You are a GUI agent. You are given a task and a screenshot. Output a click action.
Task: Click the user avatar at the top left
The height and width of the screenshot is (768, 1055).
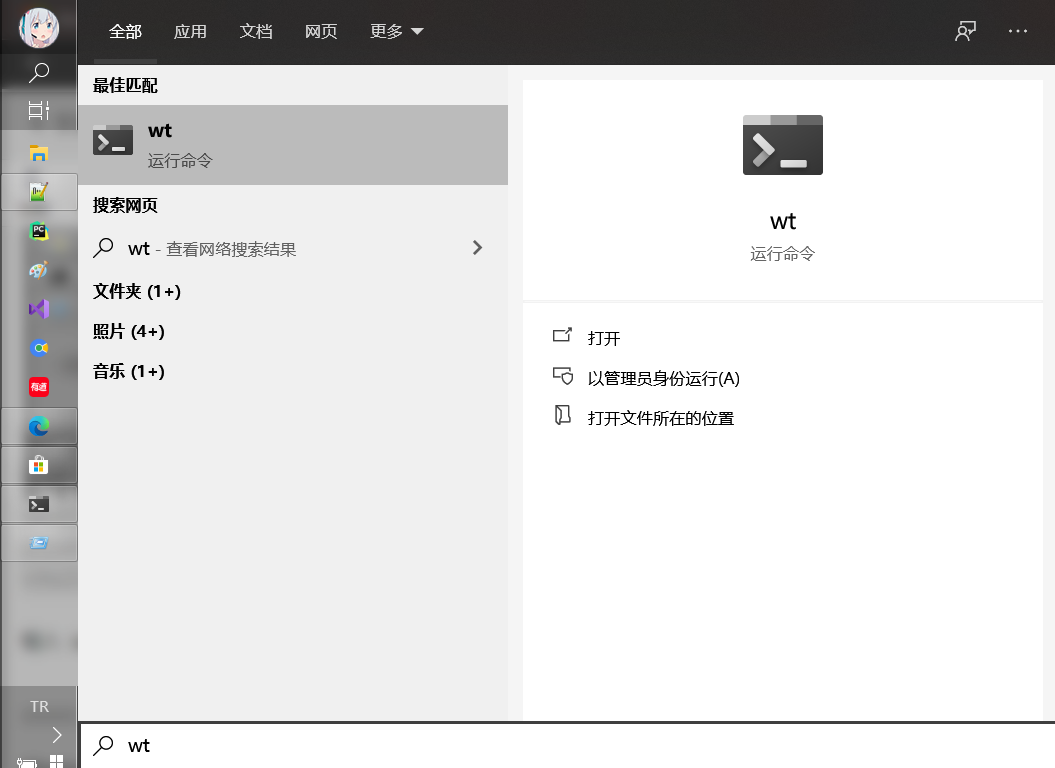[39, 27]
